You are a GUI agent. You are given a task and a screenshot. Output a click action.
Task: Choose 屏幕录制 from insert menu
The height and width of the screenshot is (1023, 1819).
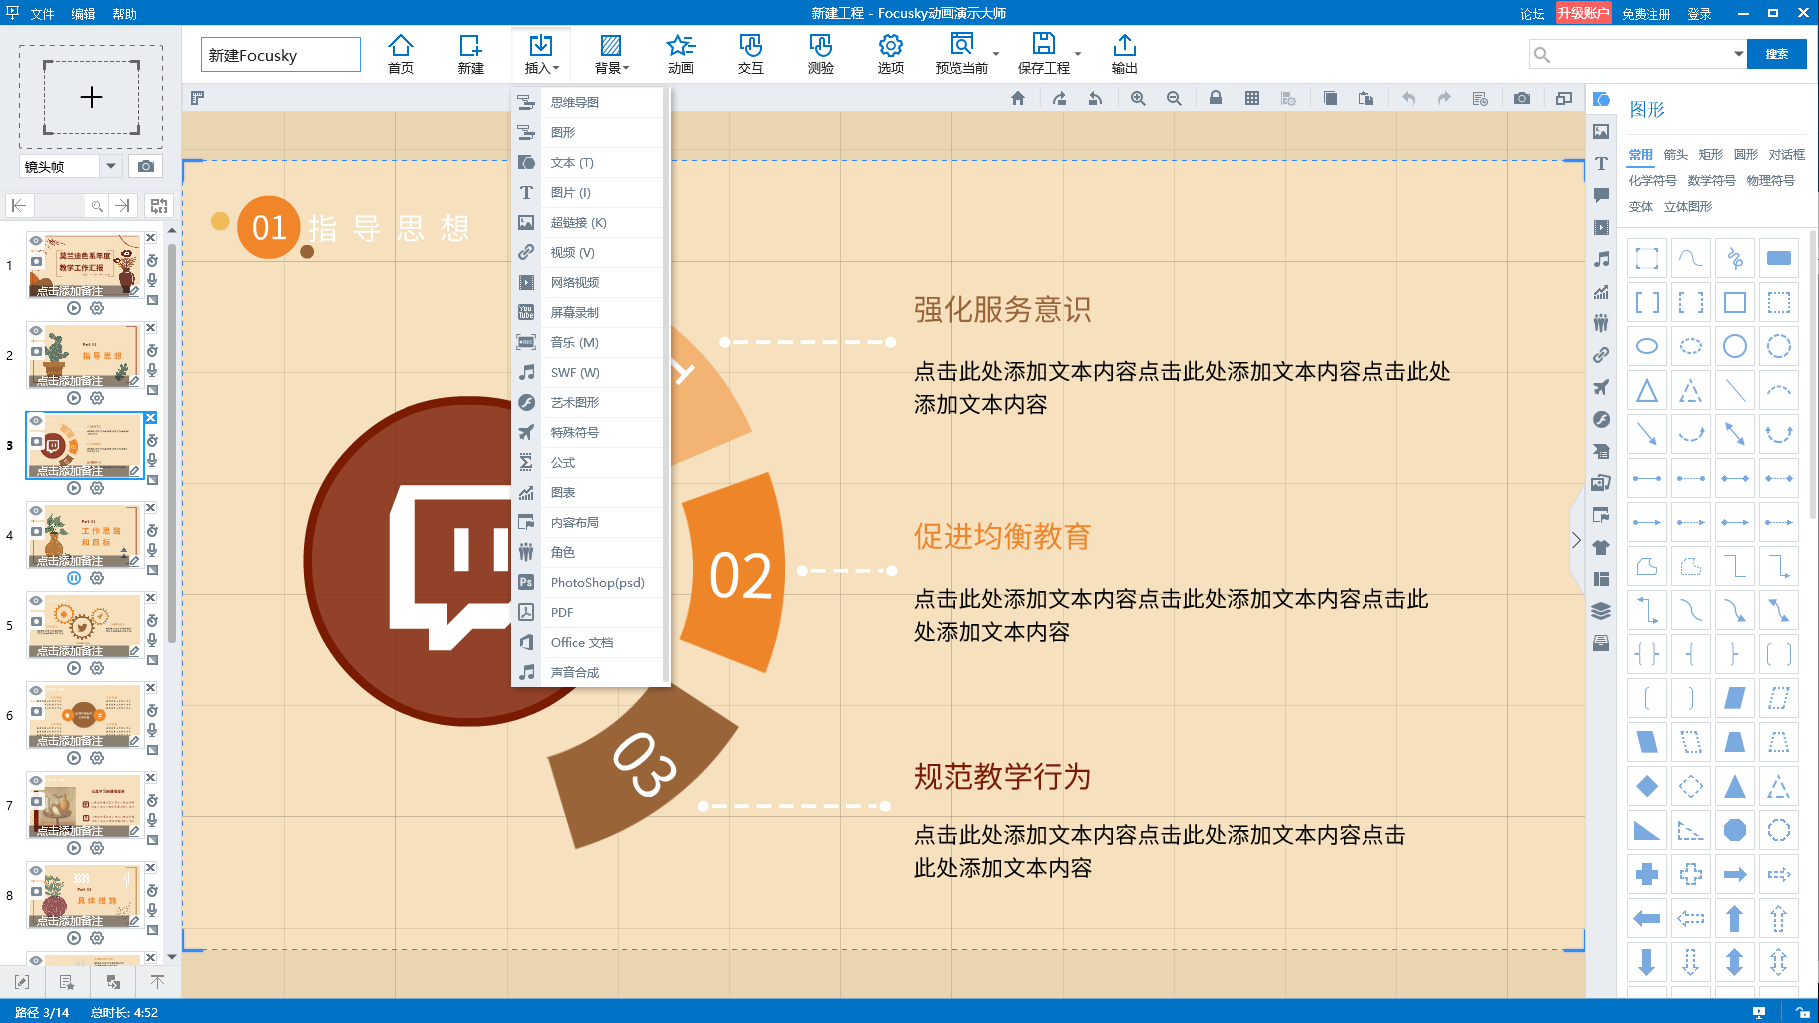[588, 312]
